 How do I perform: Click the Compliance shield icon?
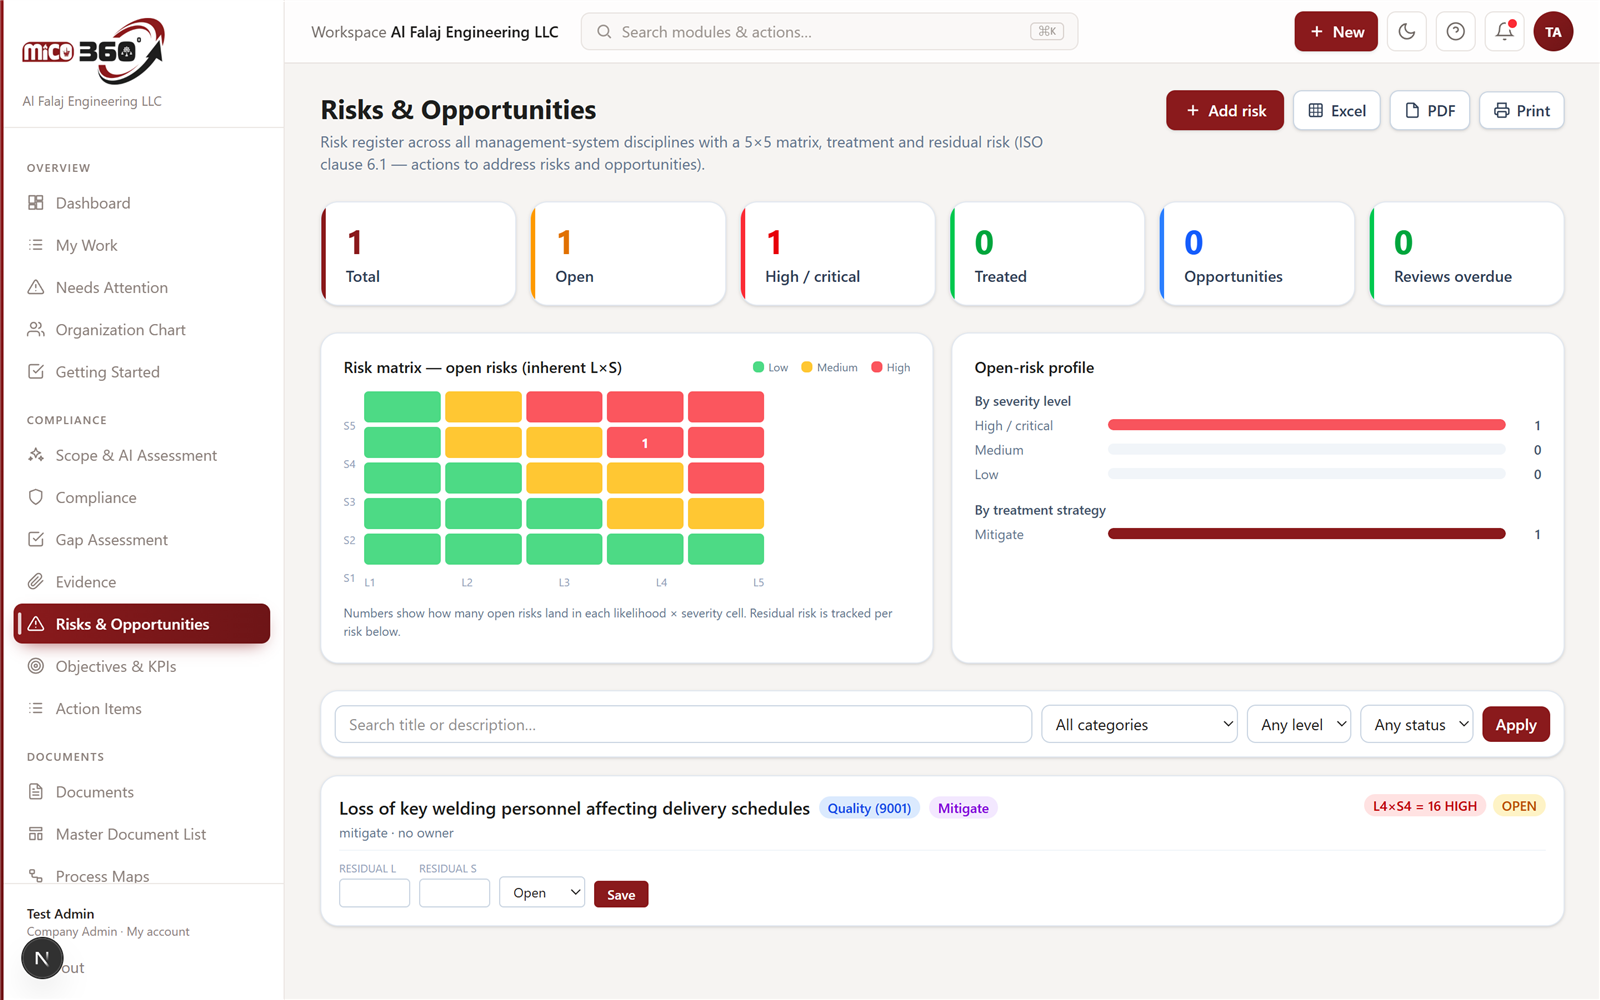coord(36,497)
